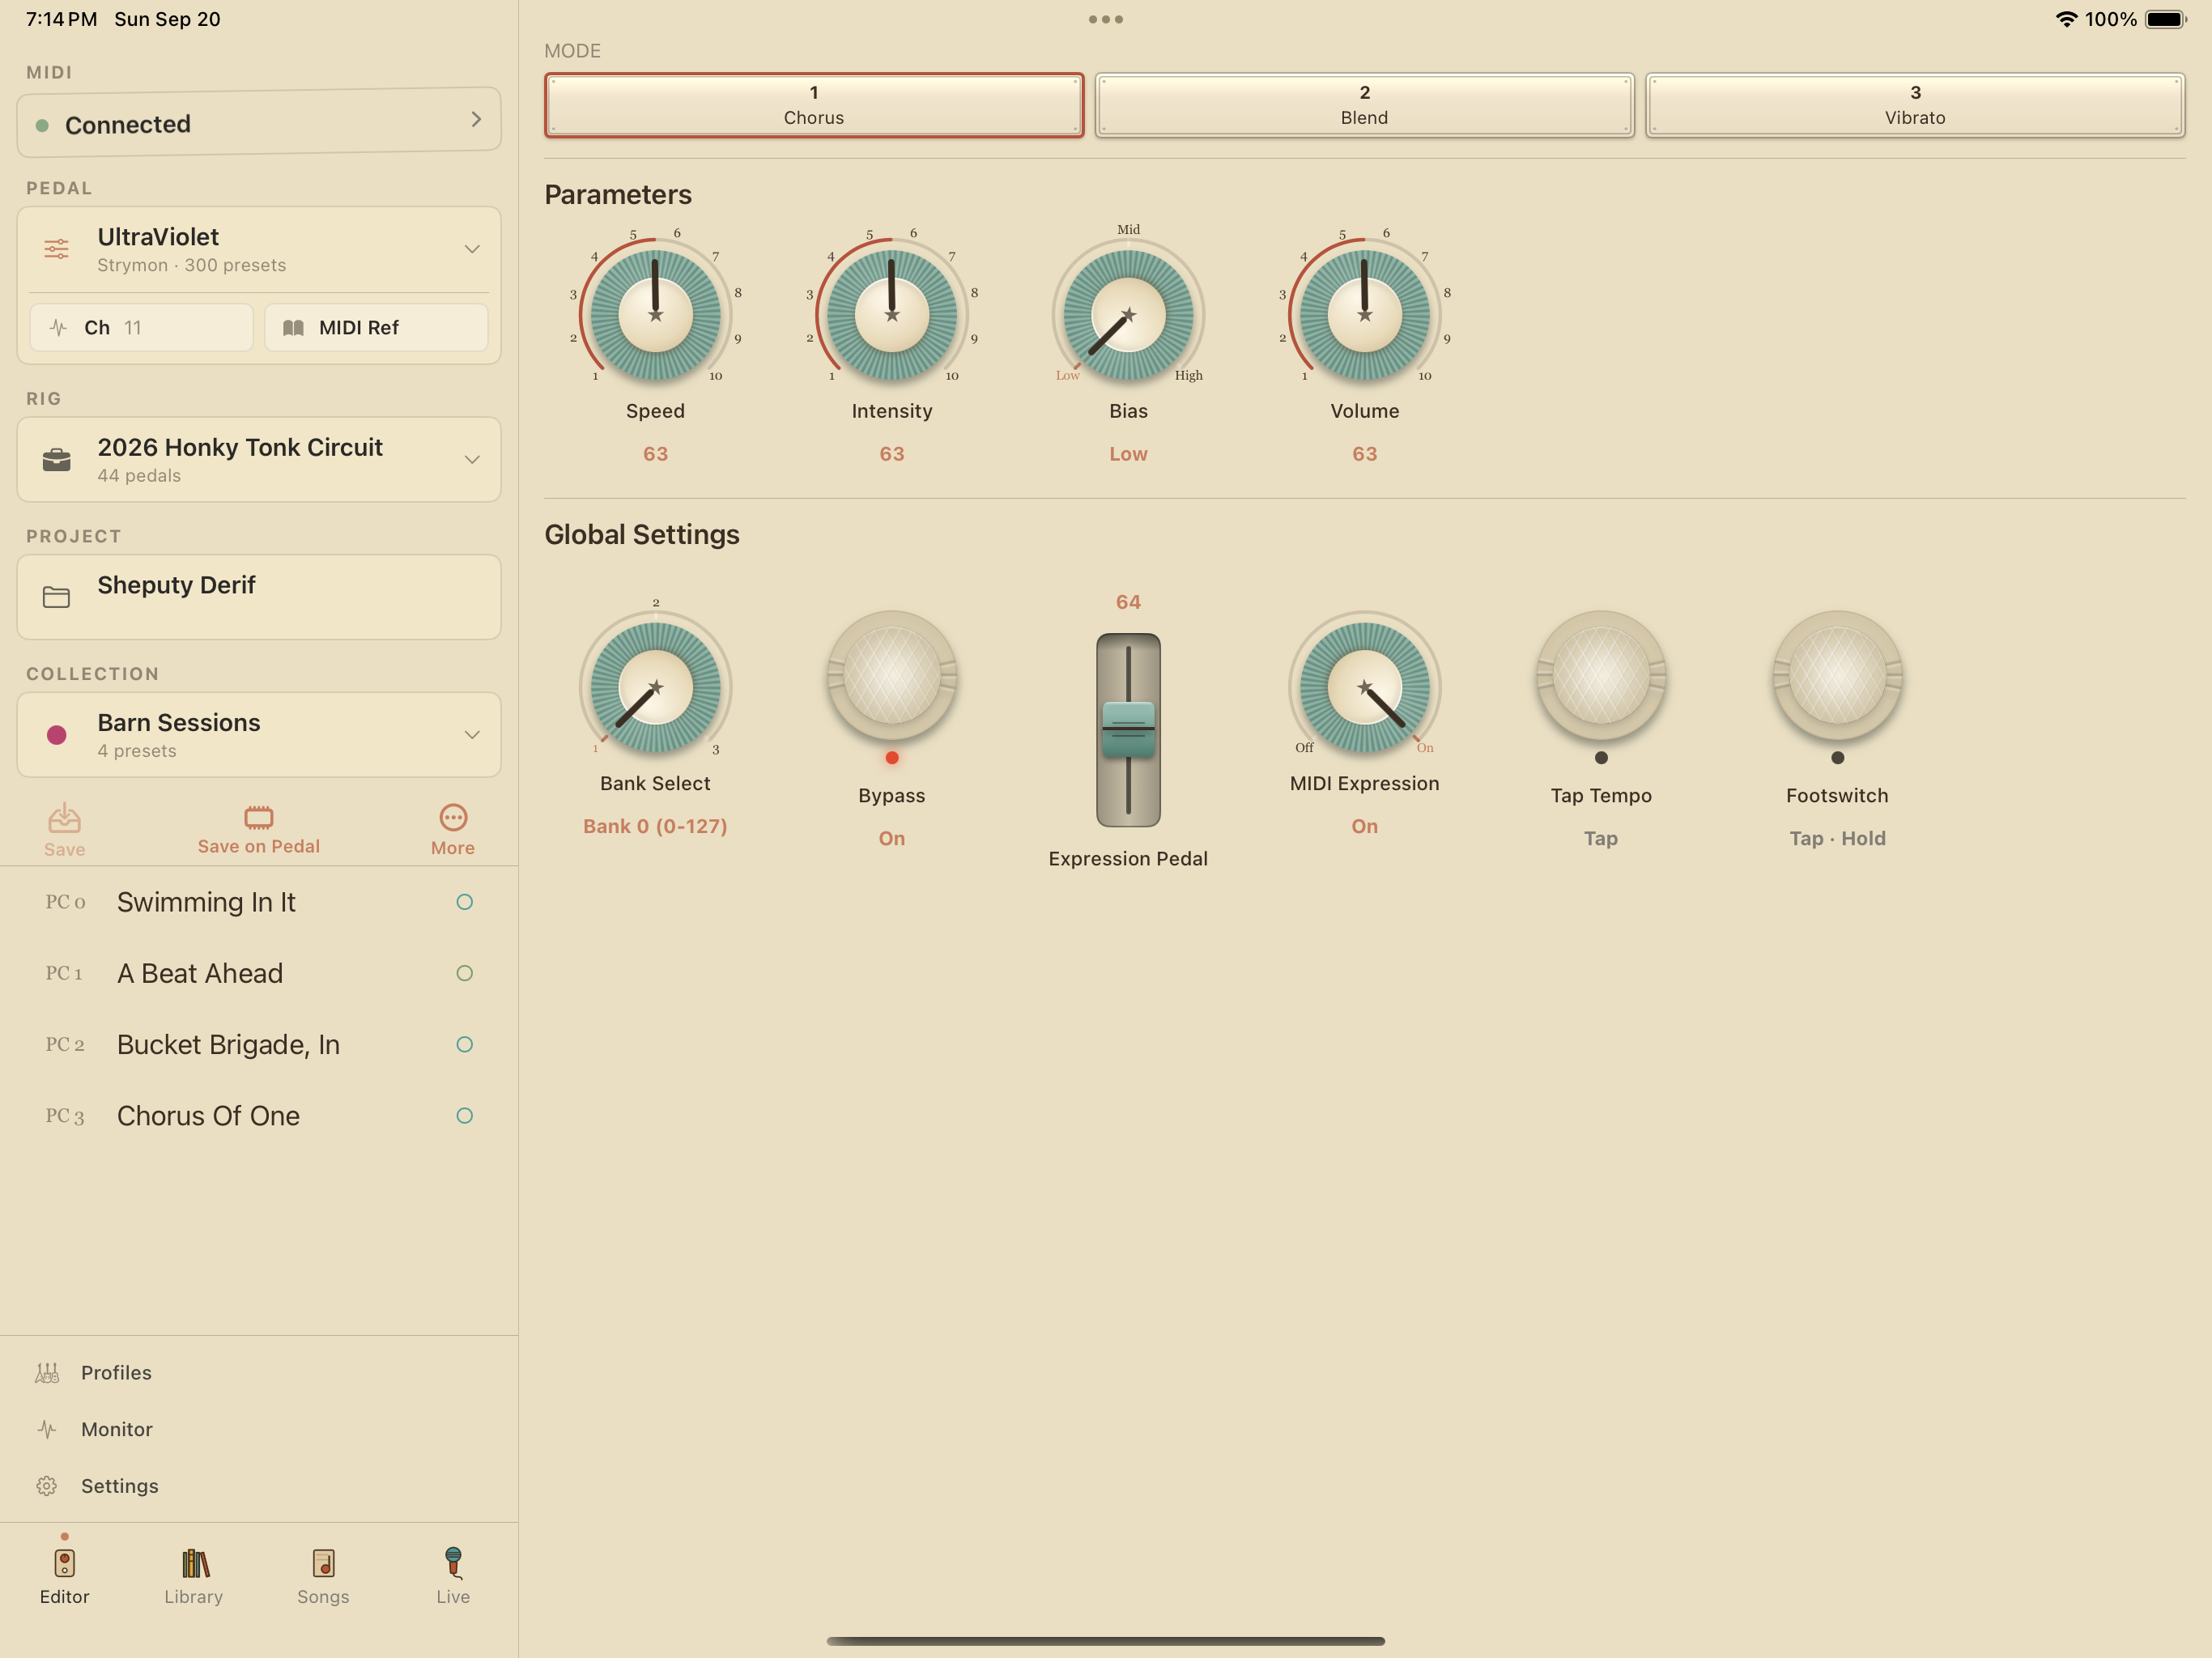Switch to the Library tab label
2212x1658 pixels.
click(x=194, y=1597)
